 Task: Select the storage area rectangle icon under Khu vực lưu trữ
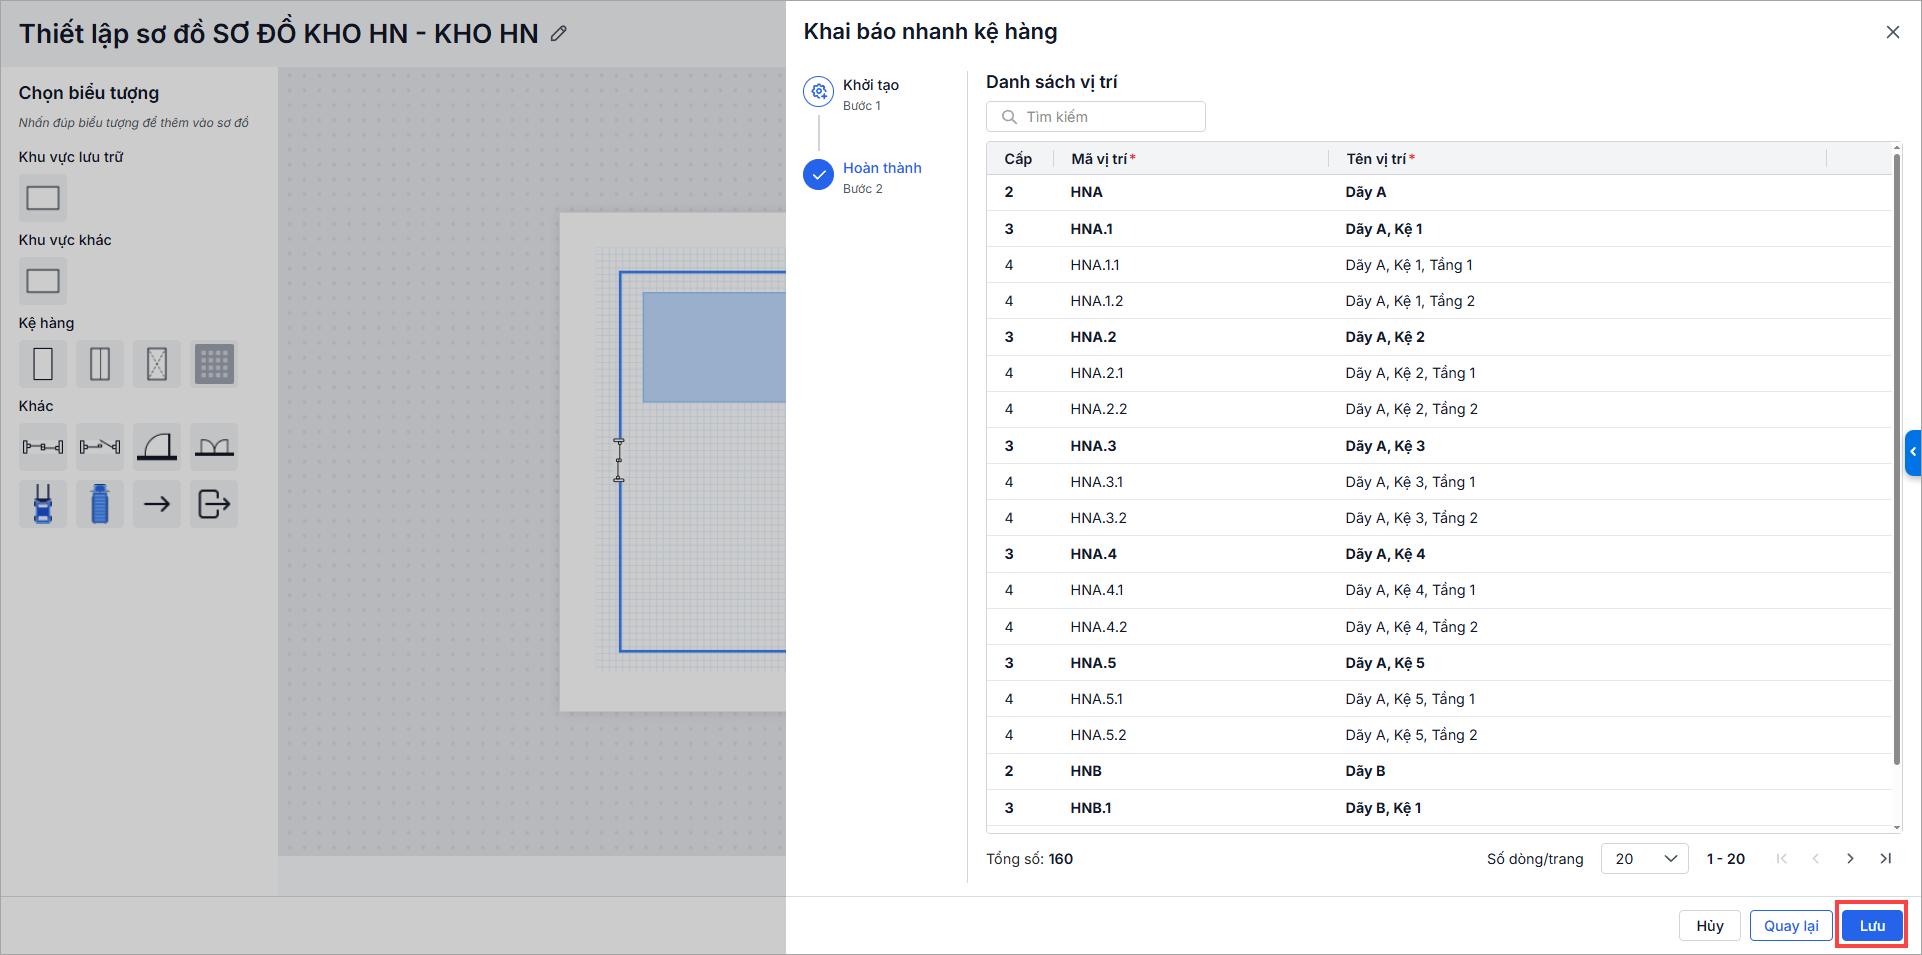[x=43, y=198]
